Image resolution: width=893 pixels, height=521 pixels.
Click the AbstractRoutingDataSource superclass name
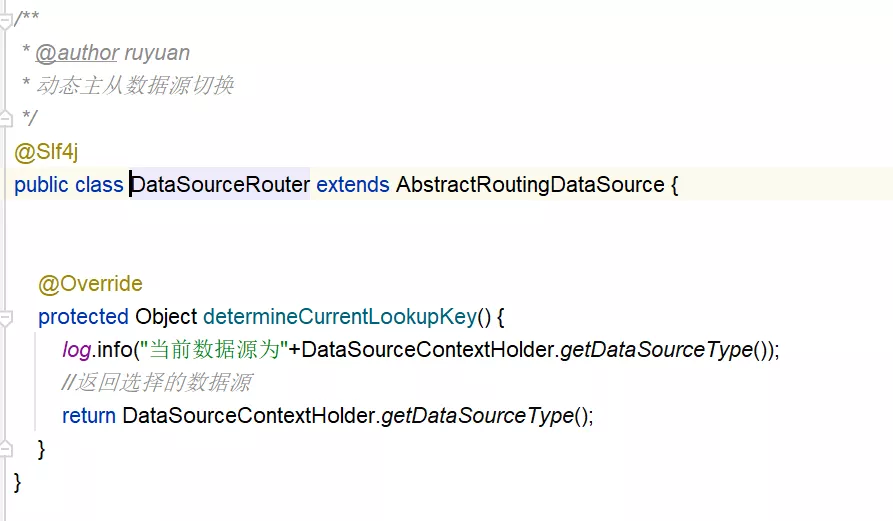530,185
